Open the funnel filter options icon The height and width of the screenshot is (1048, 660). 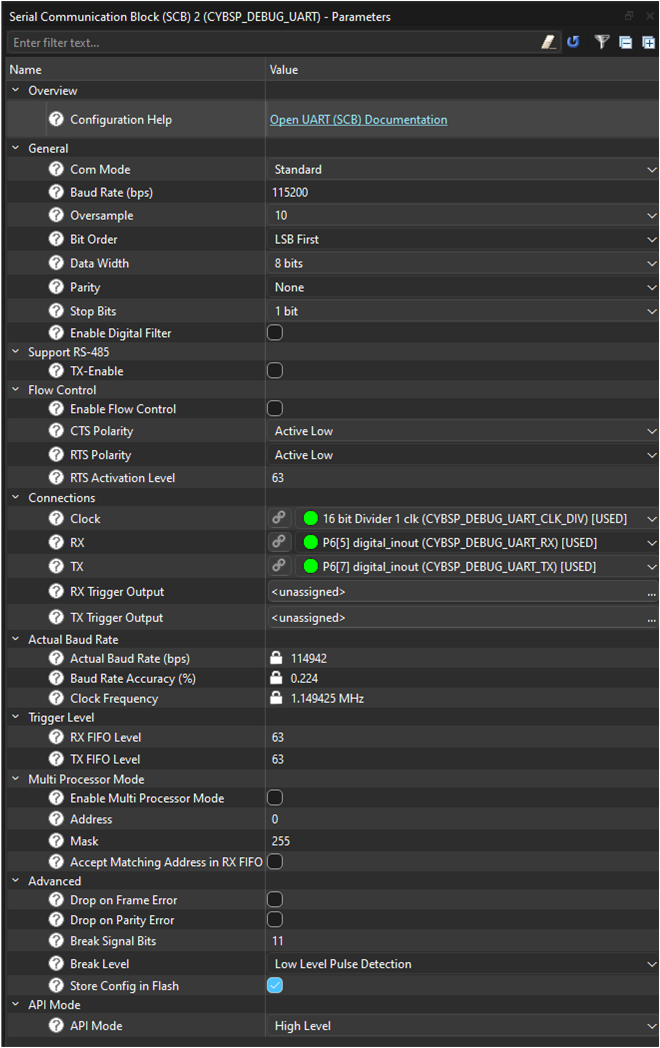coord(601,42)
